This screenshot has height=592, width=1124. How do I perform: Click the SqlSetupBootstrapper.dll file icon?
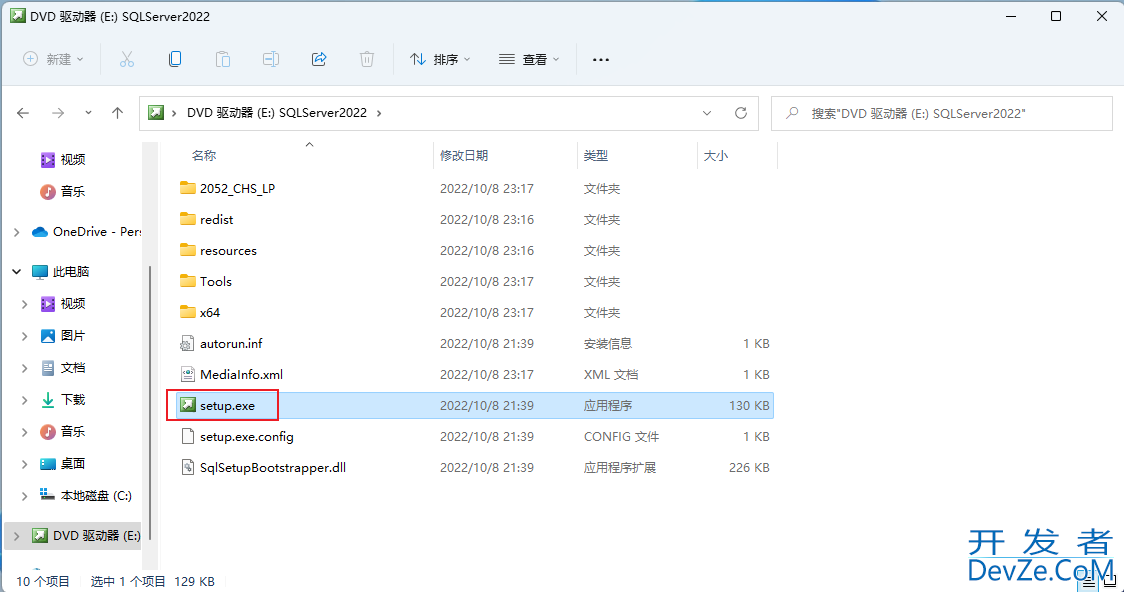(187, 467)
